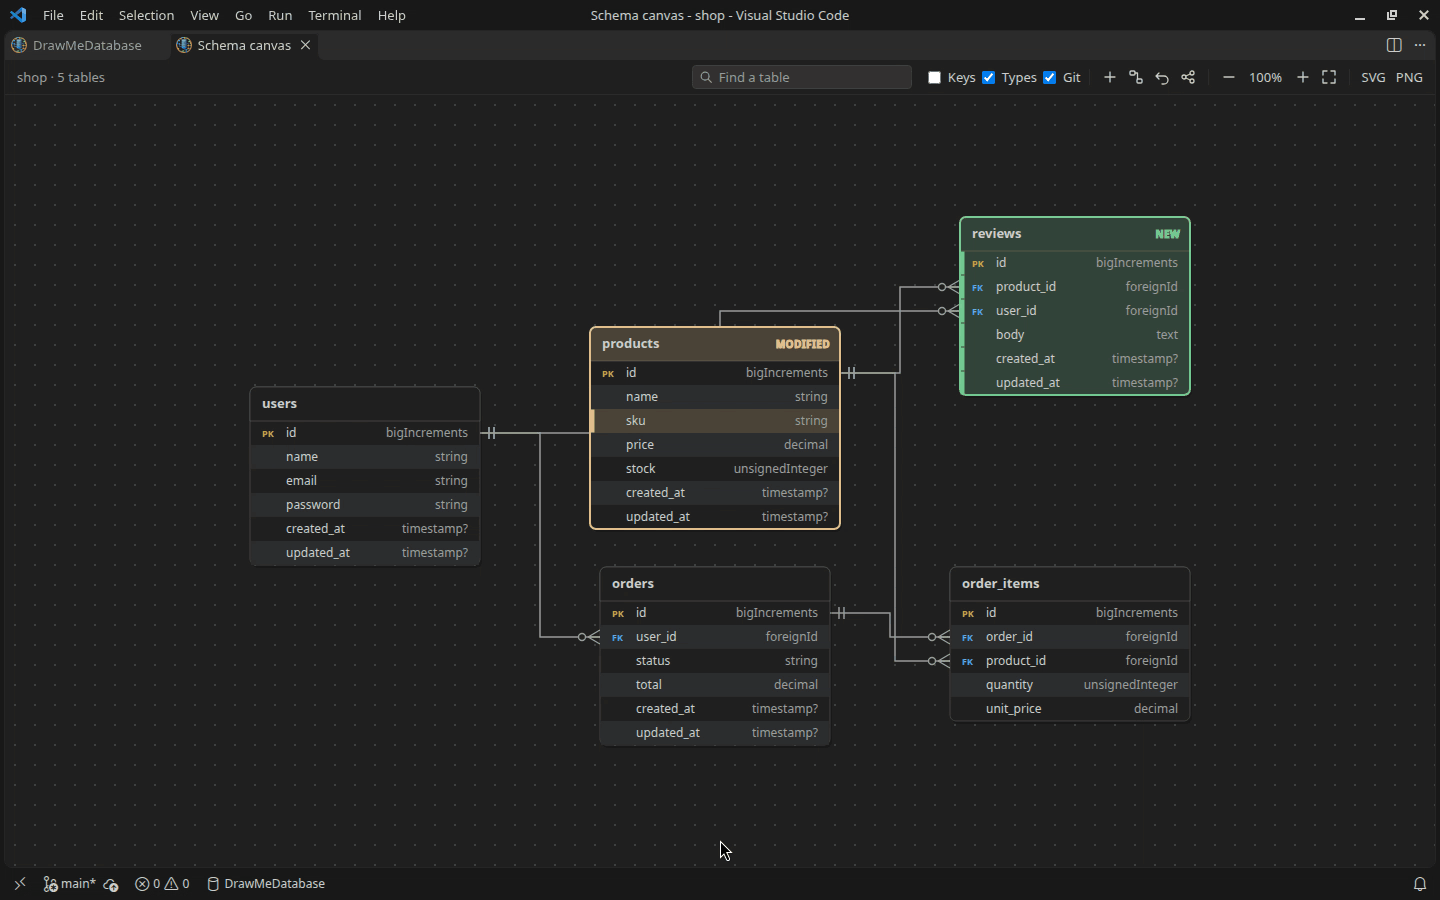Click the main* git branch indicator
The image size is (1440, 900).
[x=69, y=884]
